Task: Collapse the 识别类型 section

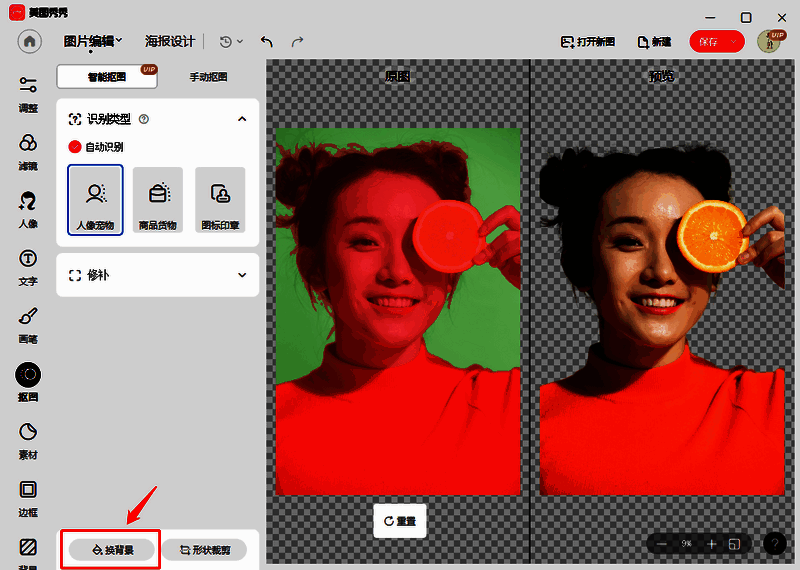Action: (x=241, y=119)
